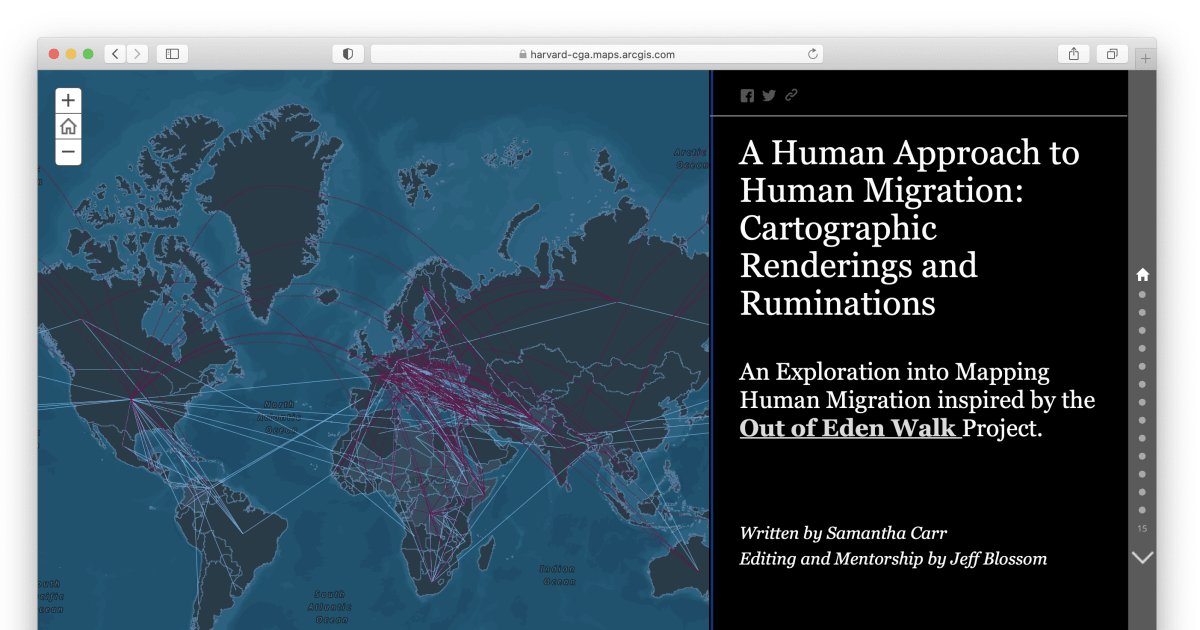Click the 'North Atlantic Ocean' map label

point(280,416)
